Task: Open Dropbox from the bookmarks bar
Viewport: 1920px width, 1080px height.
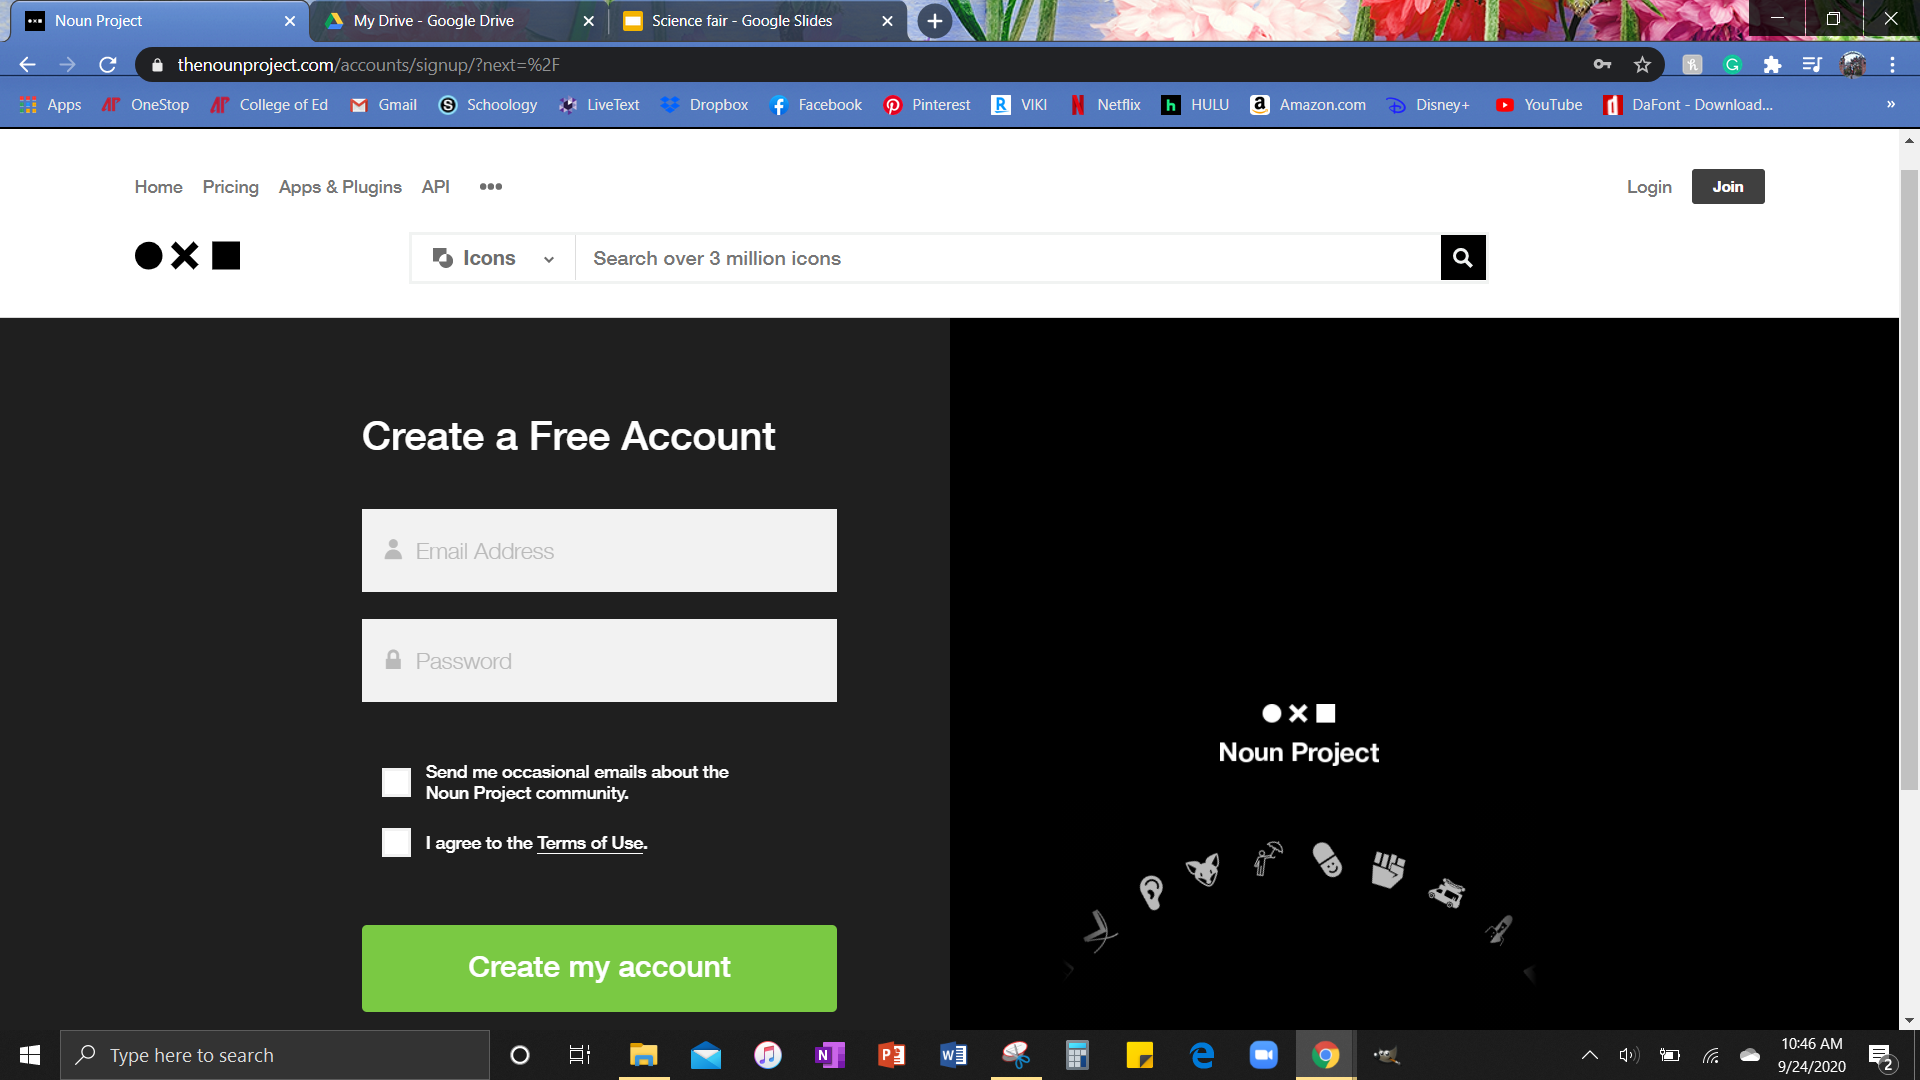Action: coord(704,104)
